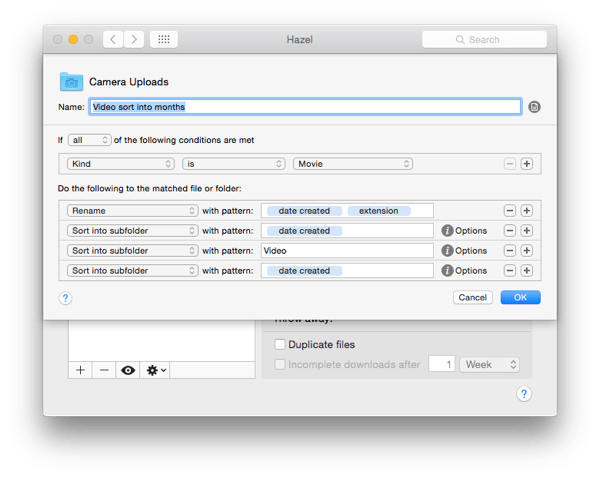Image resolution: width=600 pixels, height=478 pixels.
Task: Toggle the eye preview button below the list
Action: point(128,370)
